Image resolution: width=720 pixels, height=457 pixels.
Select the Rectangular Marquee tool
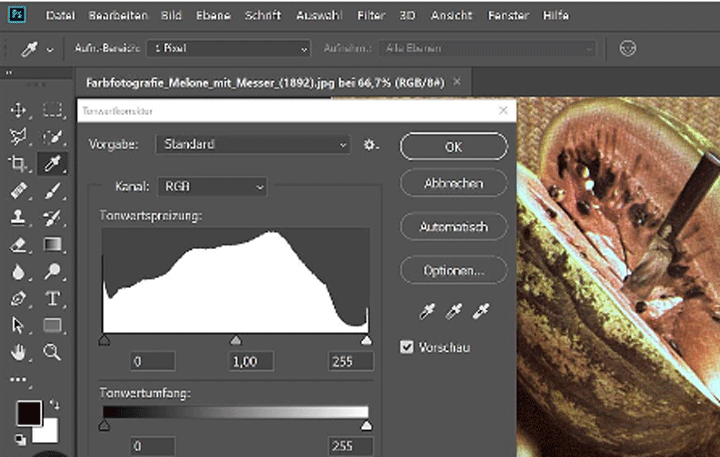click(x=52, y=110)
